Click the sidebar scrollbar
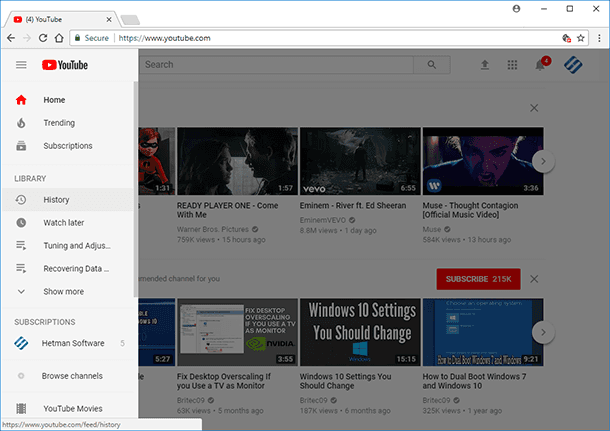The height and width of the screenshot is (431, 610). pos(136,189)
